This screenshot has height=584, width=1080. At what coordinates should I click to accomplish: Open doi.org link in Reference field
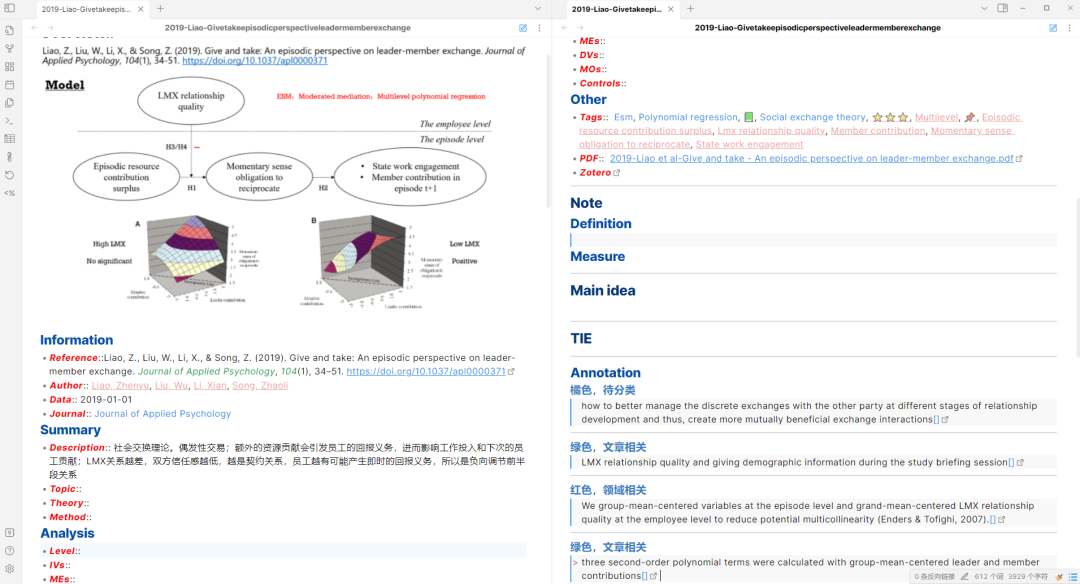(426, 371)
